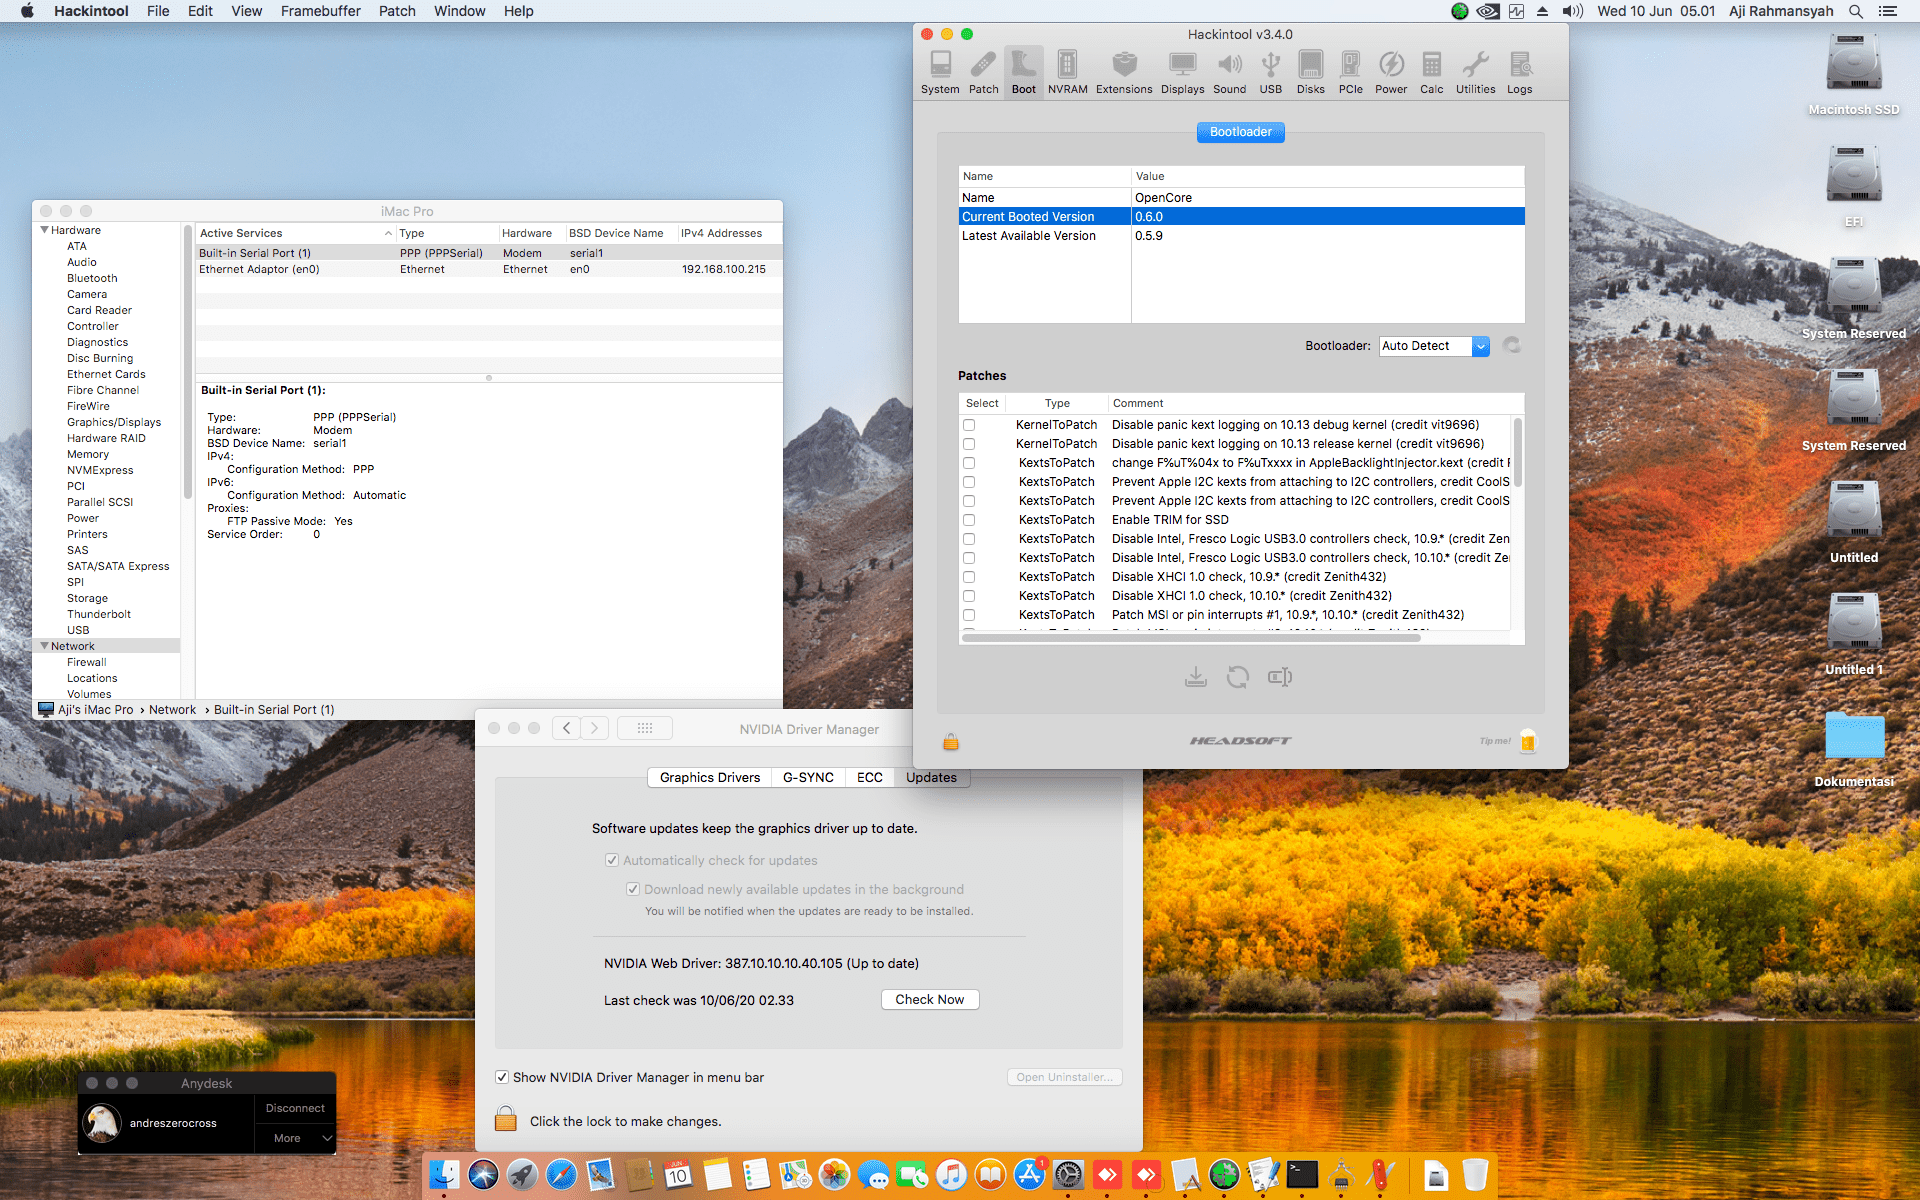Image resolution: width=1920 pixels, height=1200 pixels.
Task: Switch to the Graphics Drivers tab
Action: [710, 777]
